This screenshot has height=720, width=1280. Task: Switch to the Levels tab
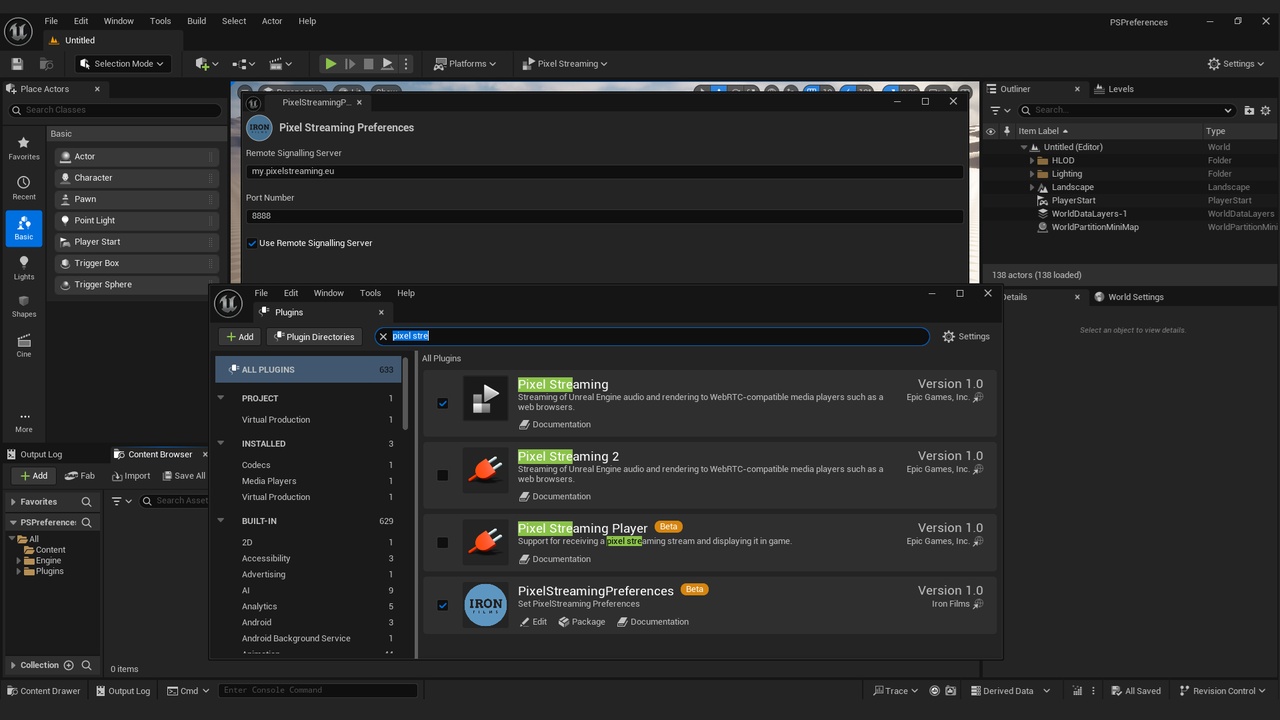coord(1114,89)
